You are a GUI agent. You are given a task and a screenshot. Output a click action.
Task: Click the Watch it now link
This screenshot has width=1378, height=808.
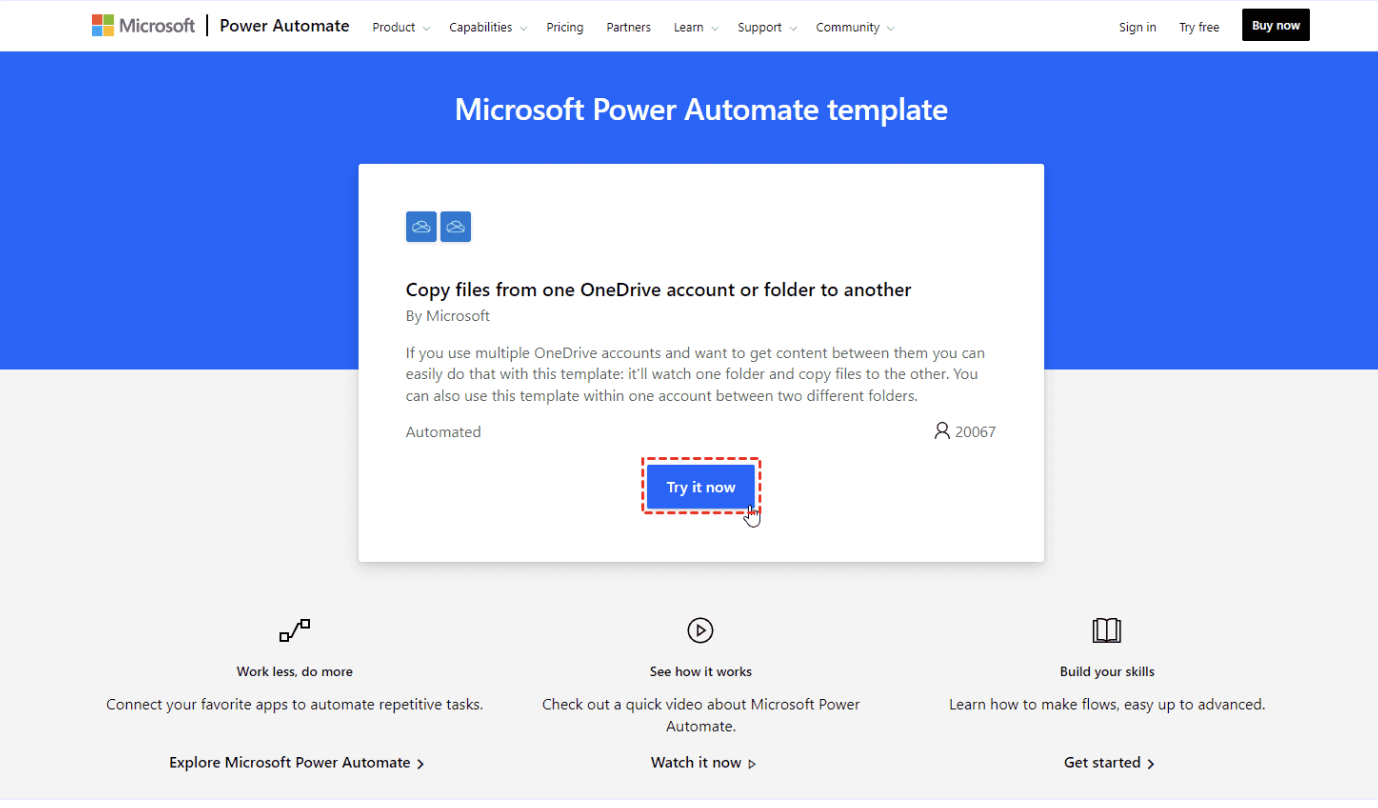coord(703,763)
